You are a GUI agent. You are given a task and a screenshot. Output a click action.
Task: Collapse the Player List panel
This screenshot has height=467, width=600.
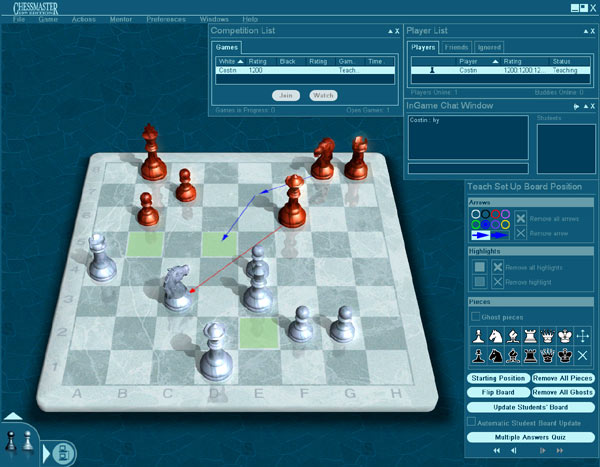pyautogui.click(x=586, y=31)
